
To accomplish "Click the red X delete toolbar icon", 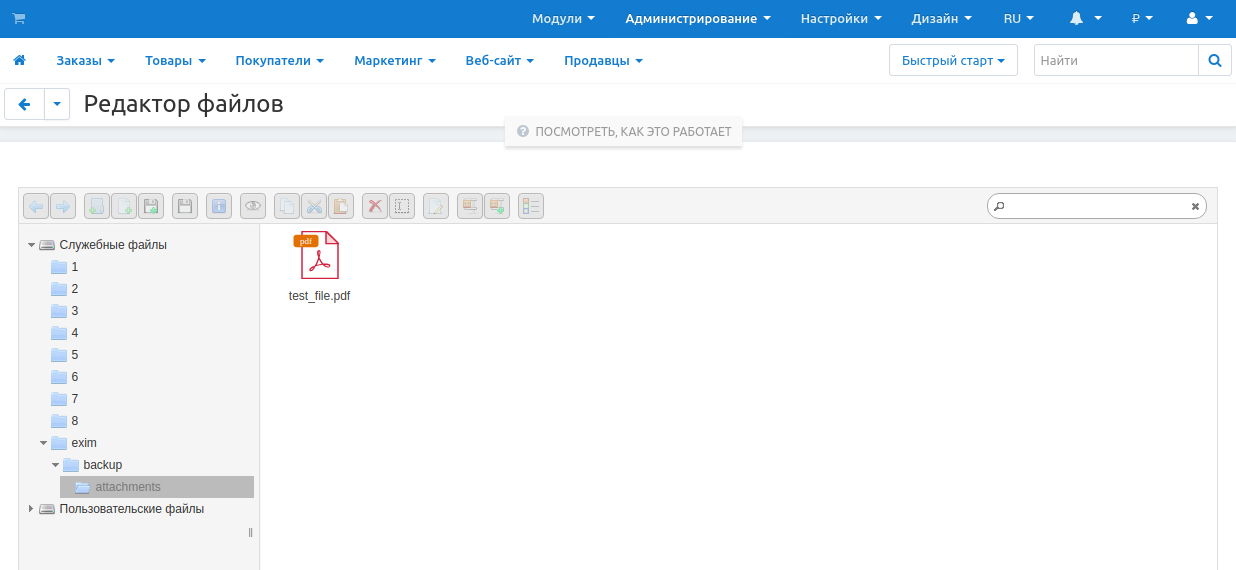I will pos(375,206).
